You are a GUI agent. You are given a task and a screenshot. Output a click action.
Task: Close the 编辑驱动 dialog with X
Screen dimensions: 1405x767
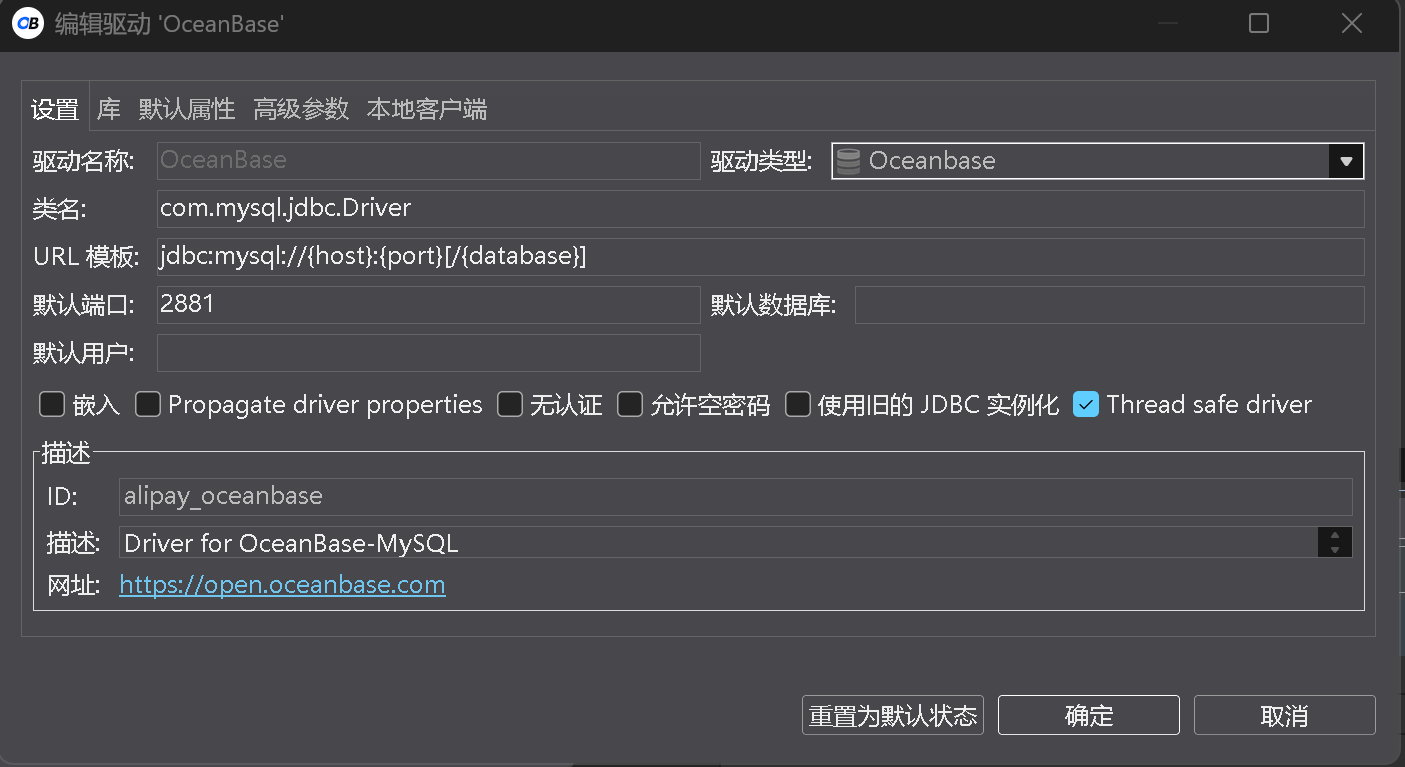(1351, 23)
